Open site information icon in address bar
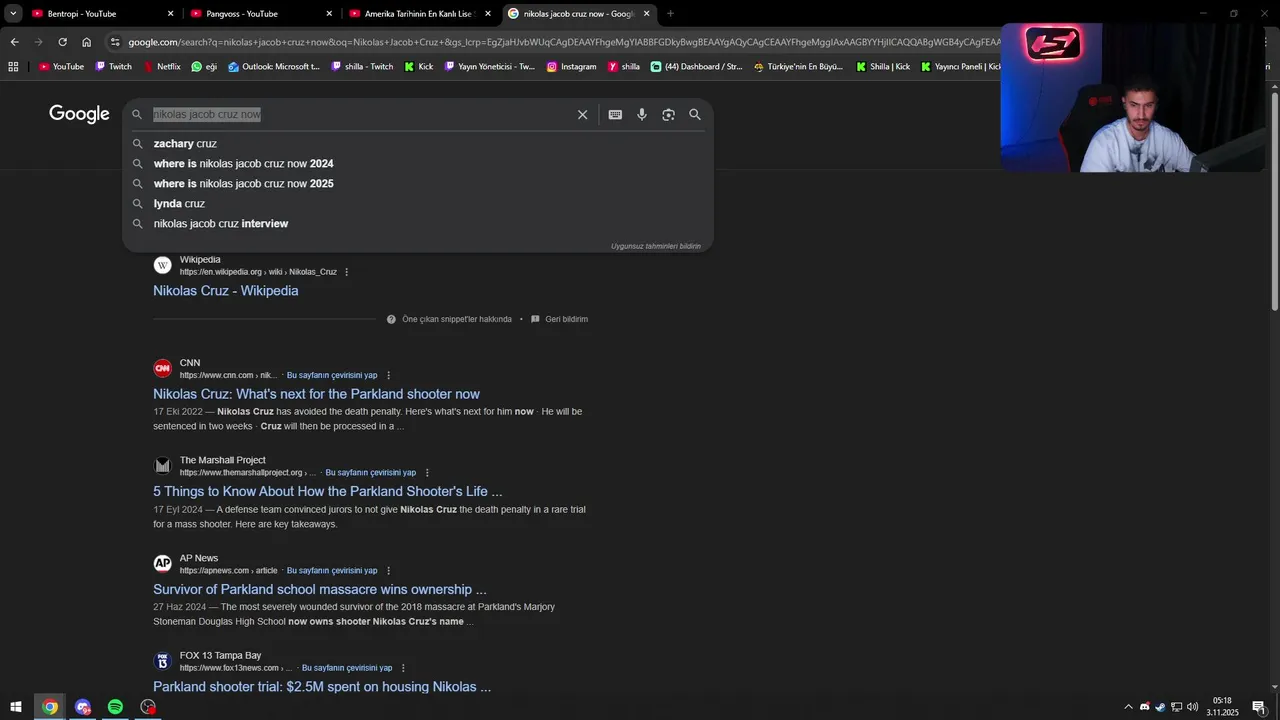This screenshot has height=720, width=1280. pos(115,42)
